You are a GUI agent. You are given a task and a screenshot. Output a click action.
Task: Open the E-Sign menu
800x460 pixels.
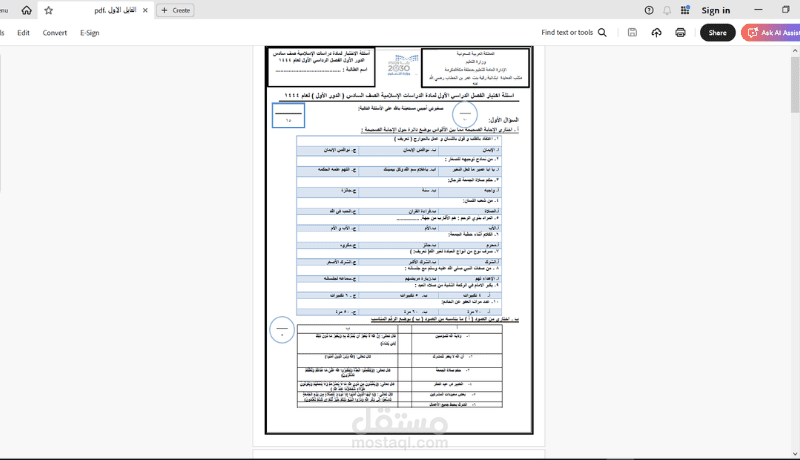point(89,33)
